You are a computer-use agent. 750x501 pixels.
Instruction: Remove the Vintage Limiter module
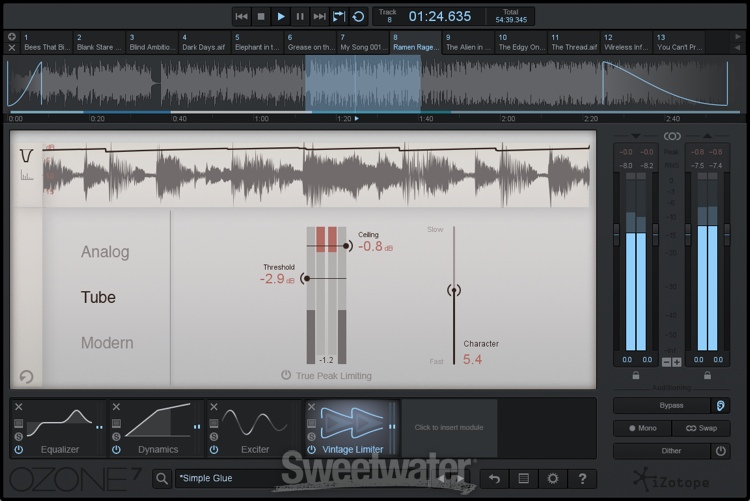pyautogui.click(x=311, y=407)
